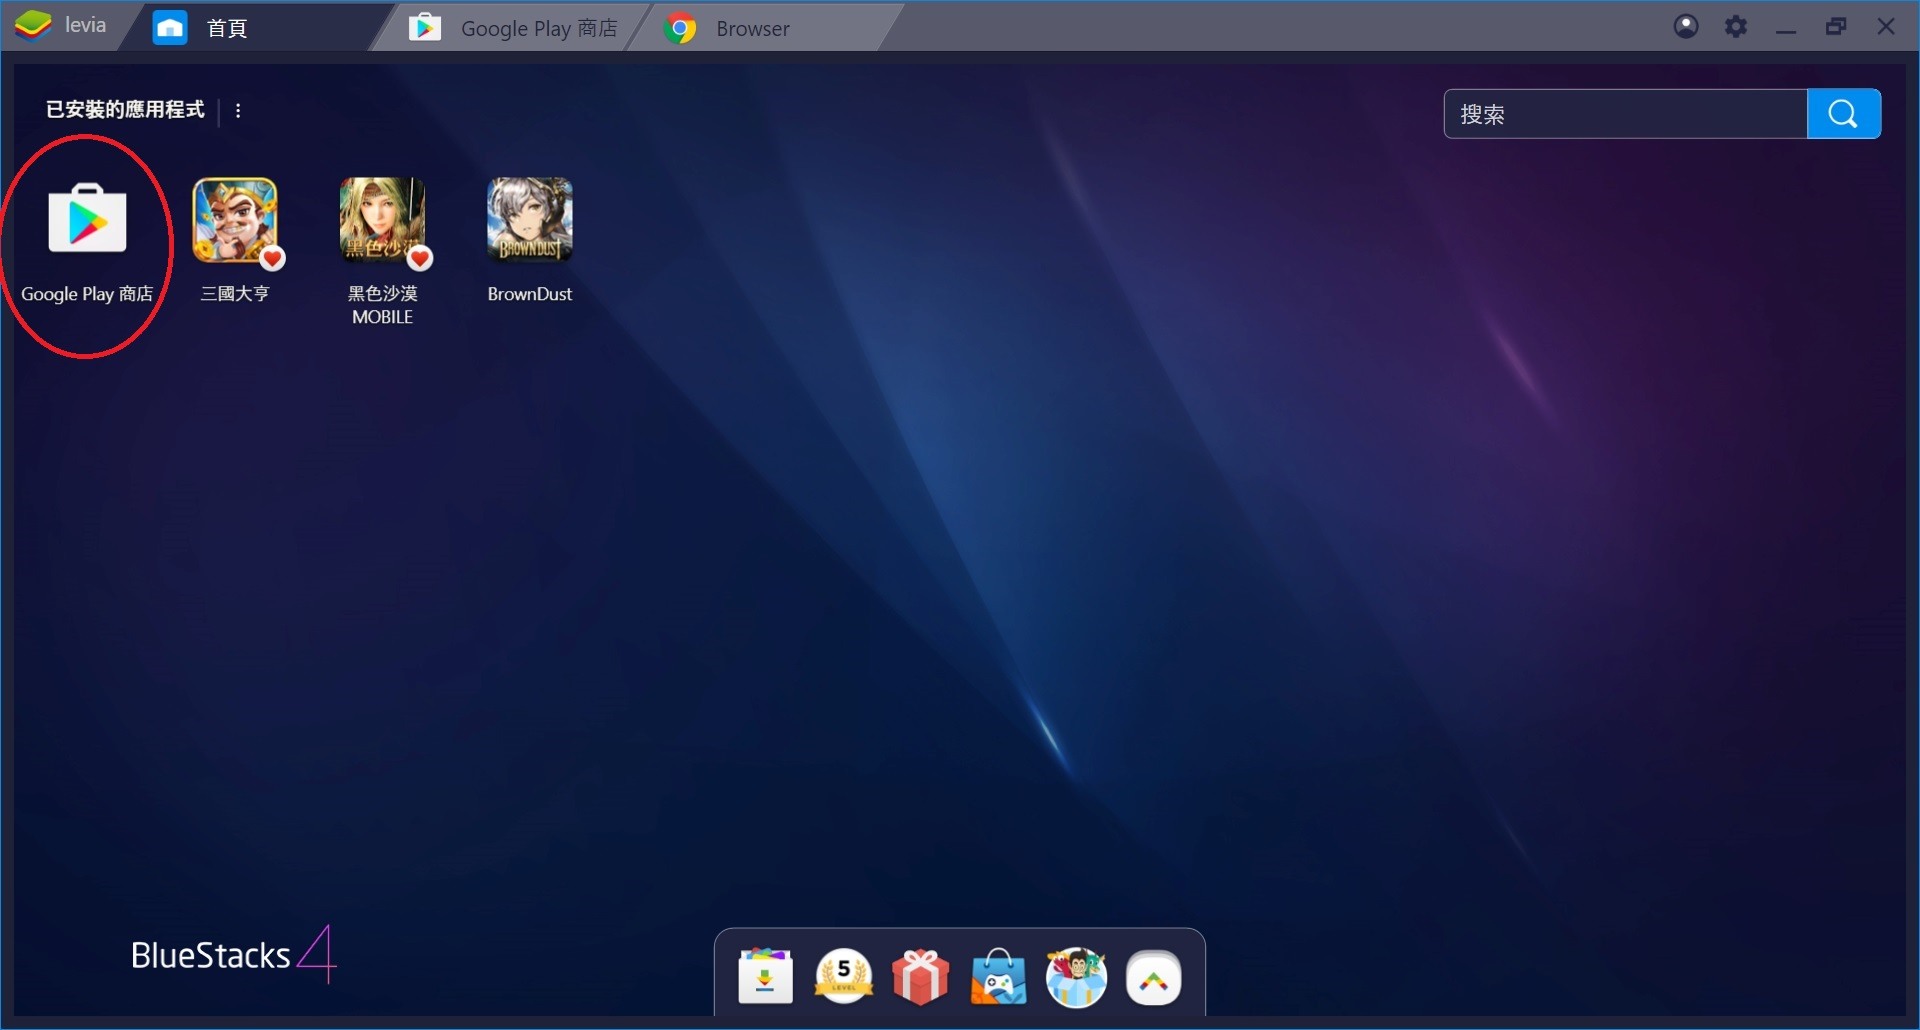Screen dimensions: 1920x1030
Task: Open the BrownDust game icon
Action: pos(530,220)
